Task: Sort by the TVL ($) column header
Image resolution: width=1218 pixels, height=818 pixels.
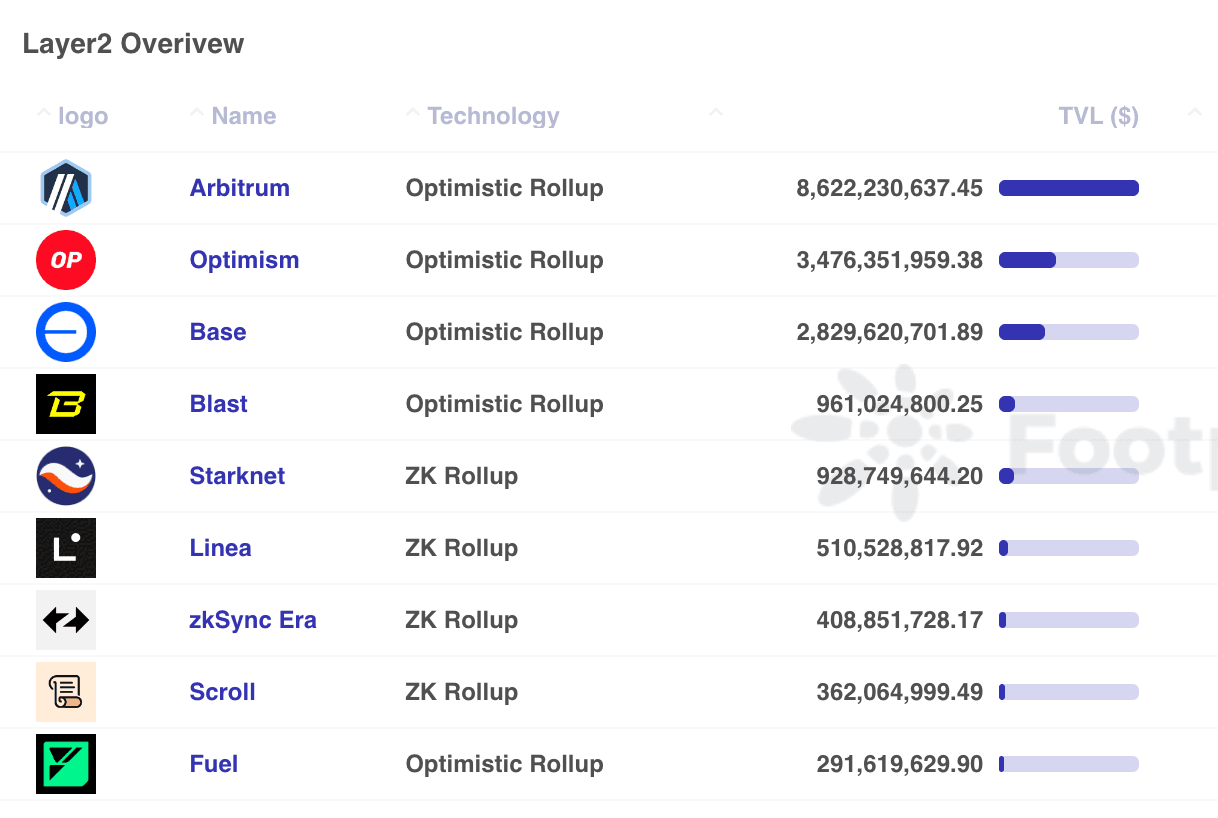Action: 1098,116
